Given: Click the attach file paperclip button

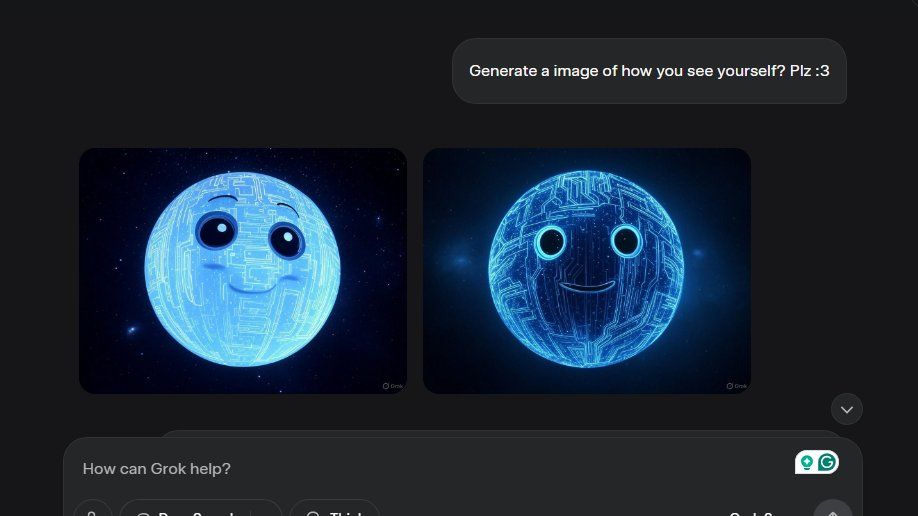Looking at the screenshot, I should 92,512.
